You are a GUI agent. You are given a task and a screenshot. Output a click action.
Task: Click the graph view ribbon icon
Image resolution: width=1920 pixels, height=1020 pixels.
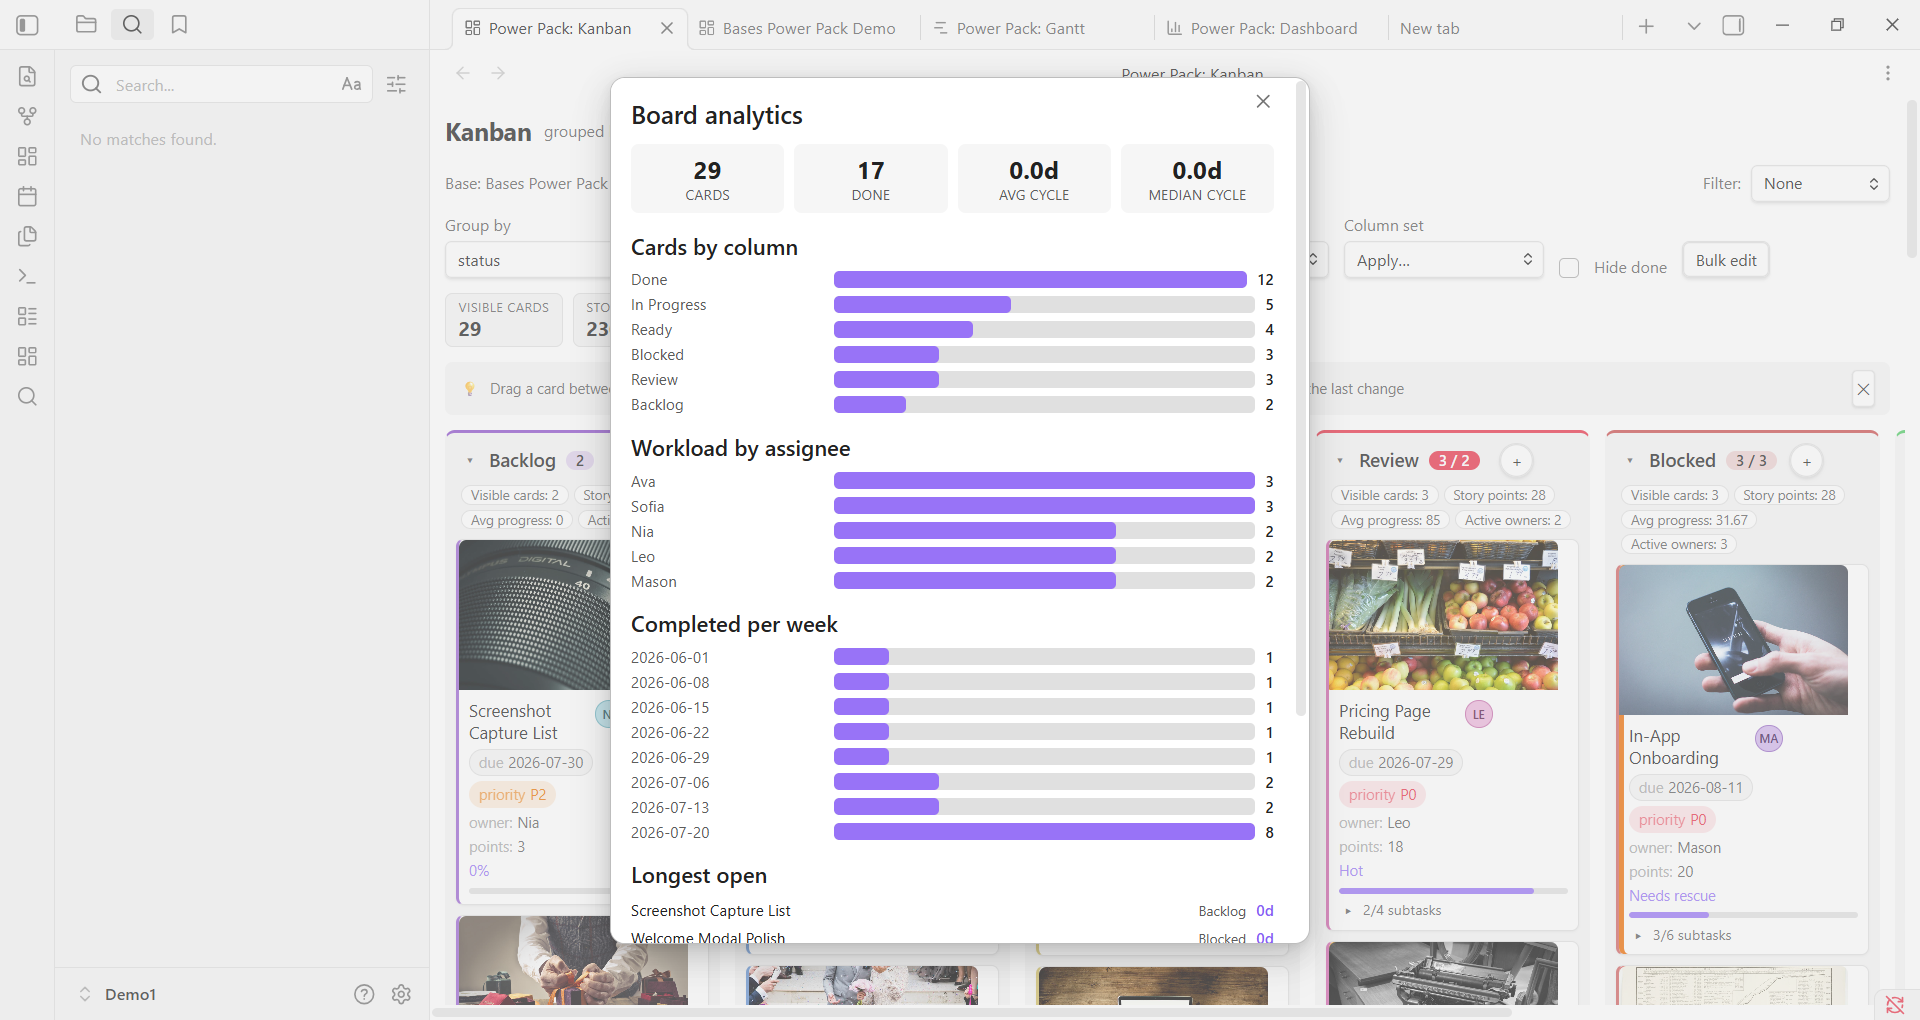click(28, 116)
